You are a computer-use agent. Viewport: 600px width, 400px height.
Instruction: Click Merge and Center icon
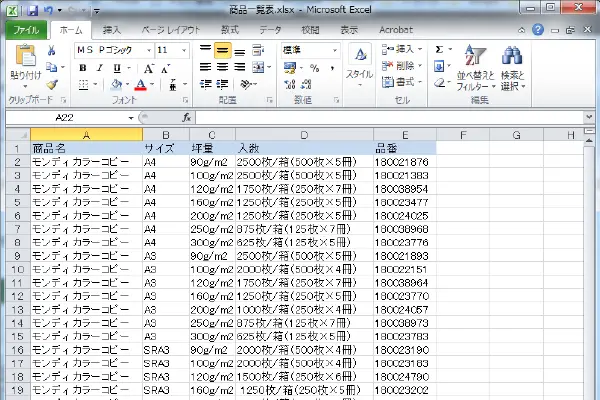coord(258,67)
